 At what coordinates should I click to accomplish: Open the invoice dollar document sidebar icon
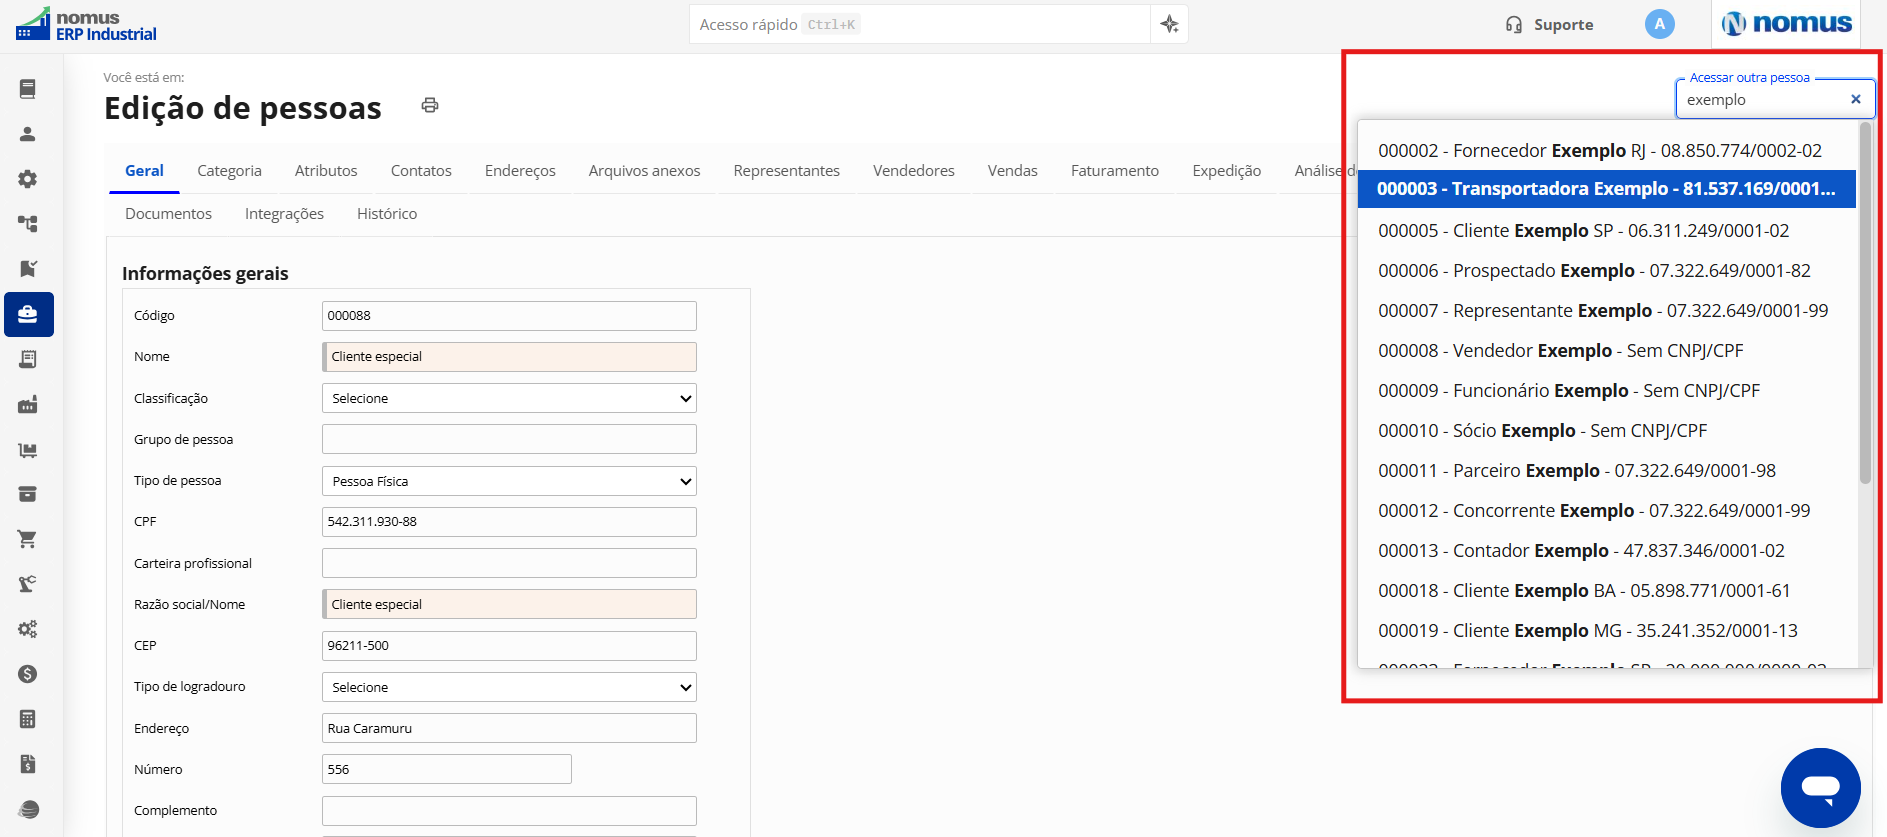coord(28,764)
